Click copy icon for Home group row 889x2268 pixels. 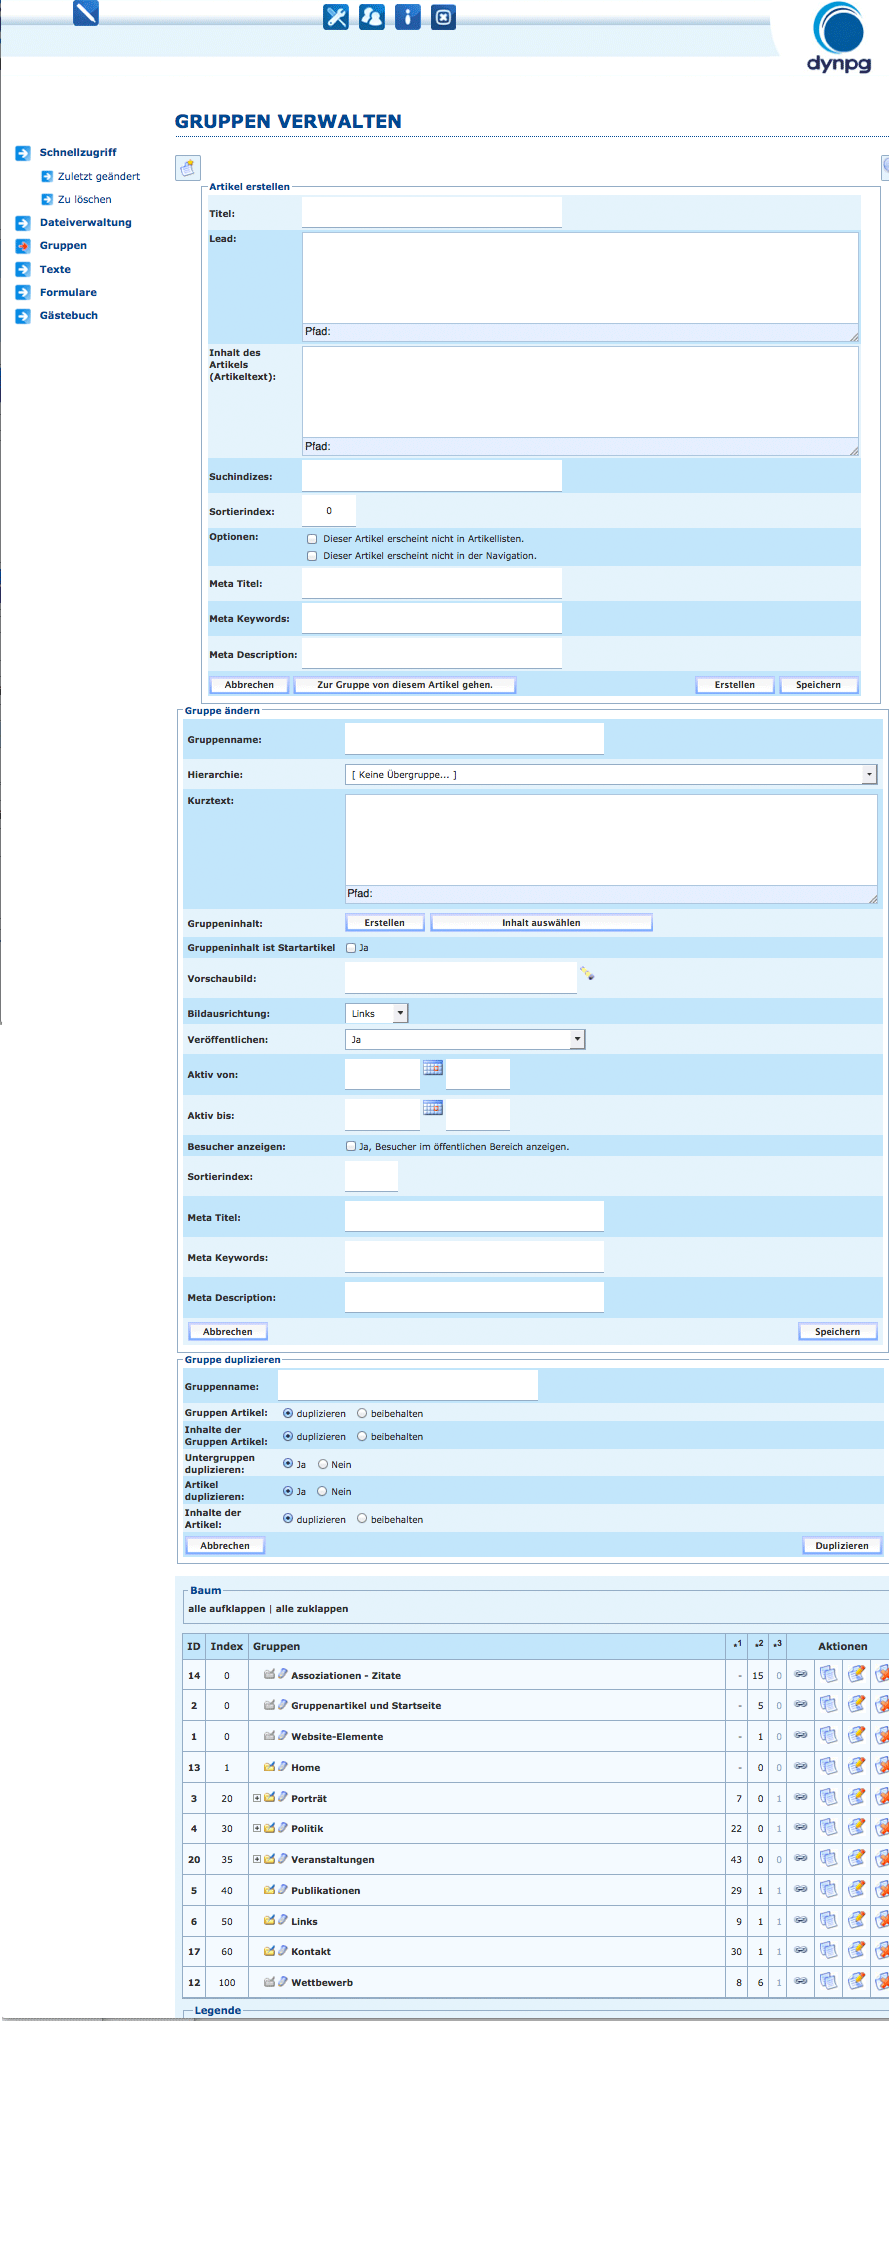pos(828,1766)
